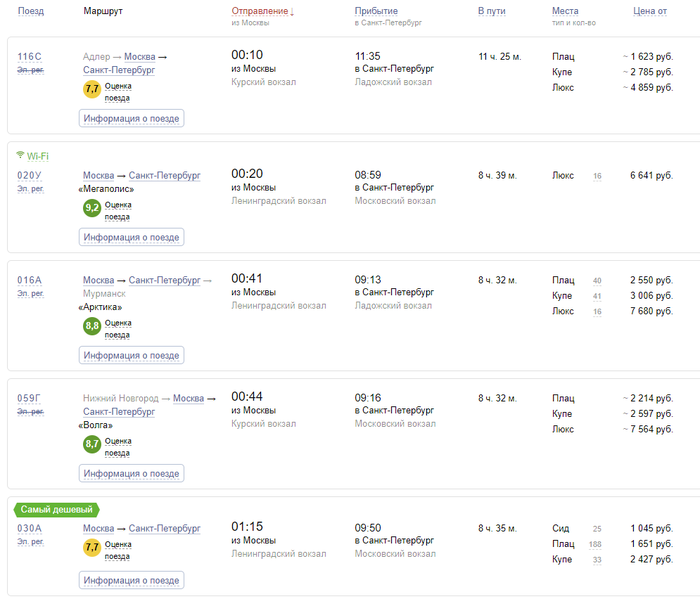The width and height of the screenshot is (700, 599).
Task: Sort trains by Отправление column
Action: (260, 11)
